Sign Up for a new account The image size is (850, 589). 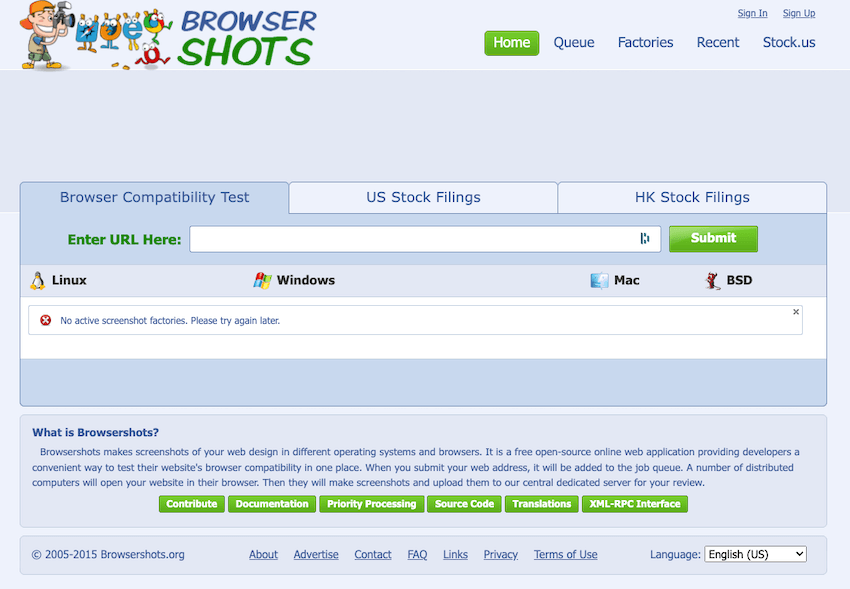(x=799, y=13)
